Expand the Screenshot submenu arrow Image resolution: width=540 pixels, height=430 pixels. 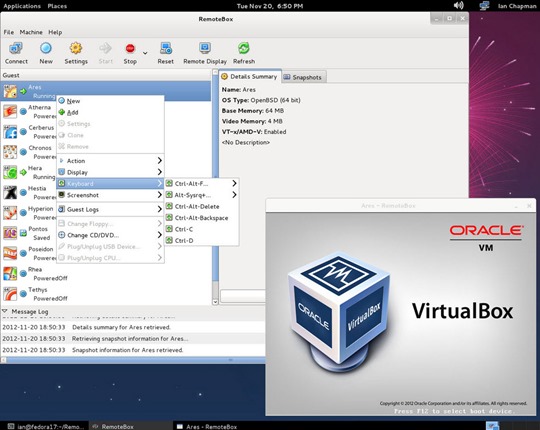[159, 195]
